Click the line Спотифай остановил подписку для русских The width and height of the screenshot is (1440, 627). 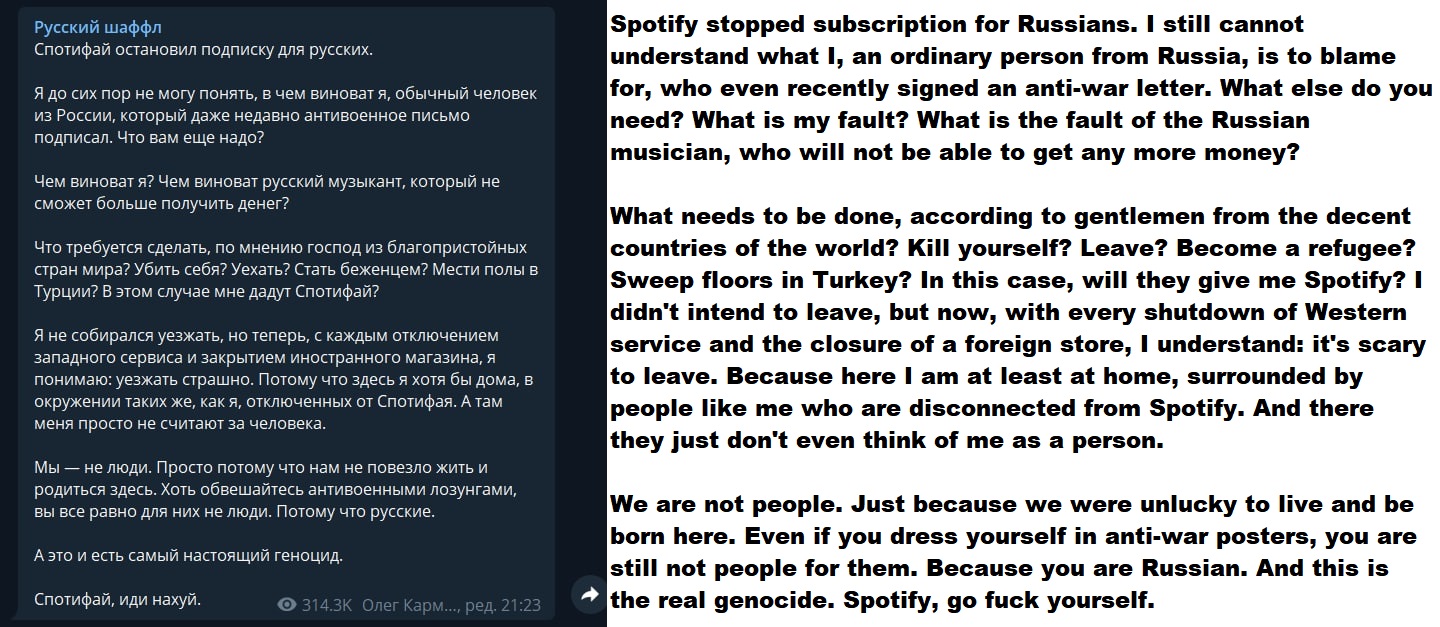189,49
